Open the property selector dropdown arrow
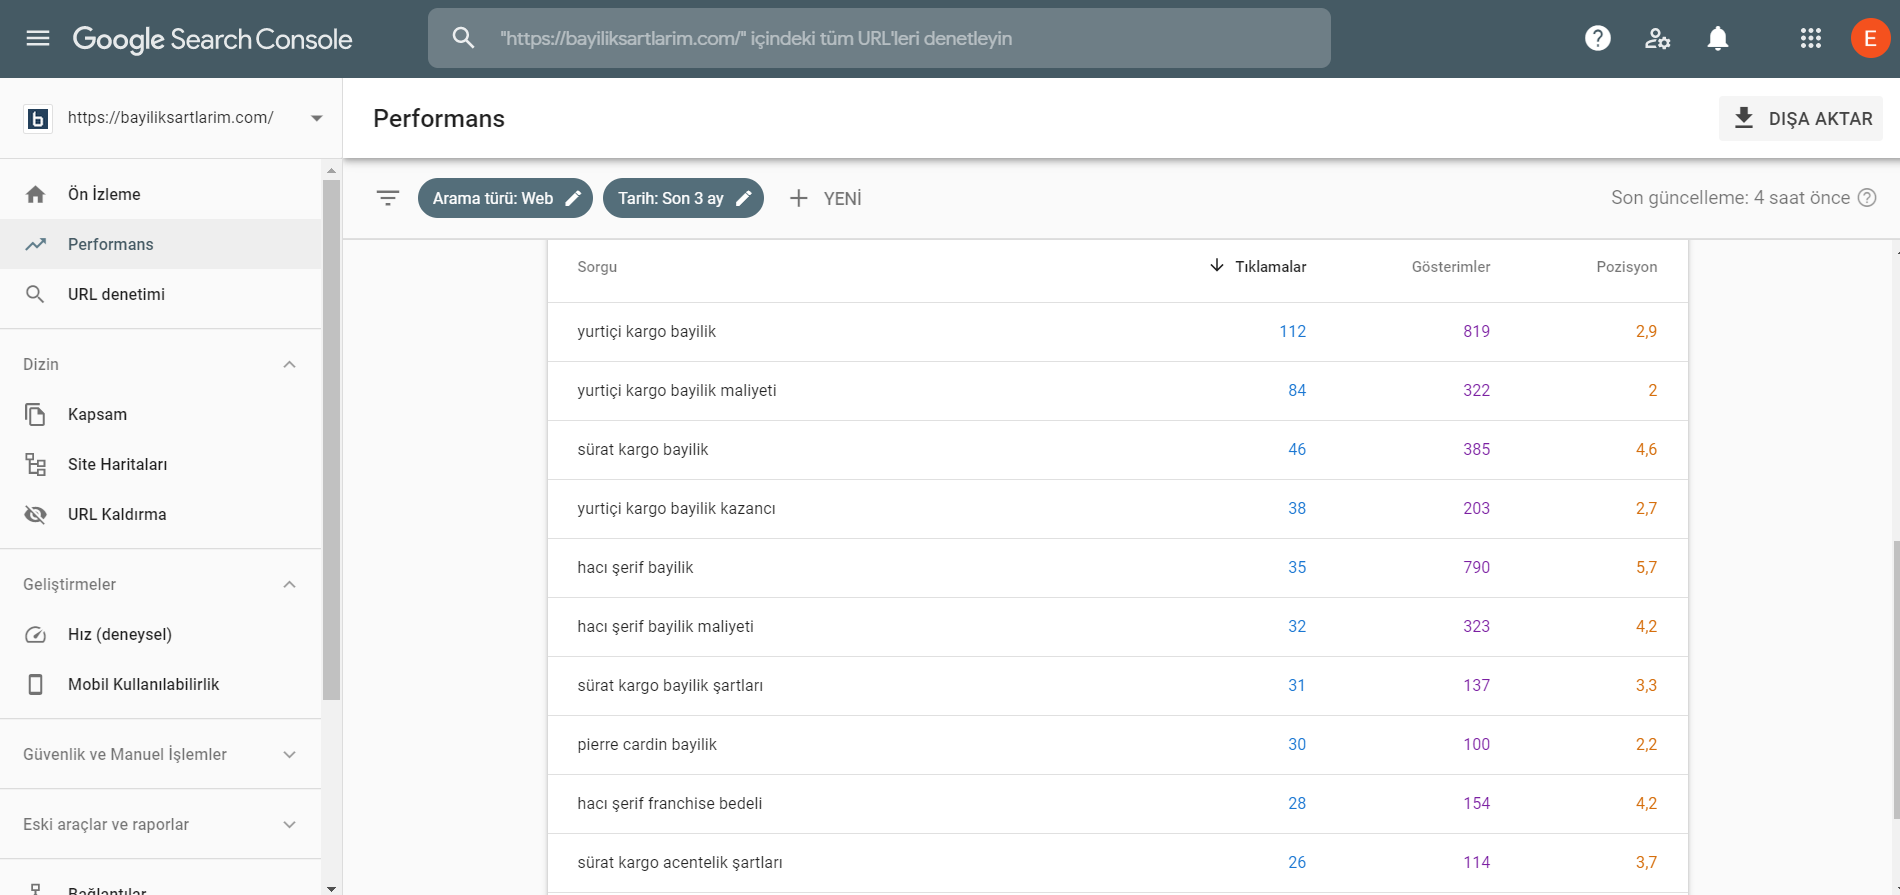The width and height of the screenshot is (1900, 895). (317, 118)
